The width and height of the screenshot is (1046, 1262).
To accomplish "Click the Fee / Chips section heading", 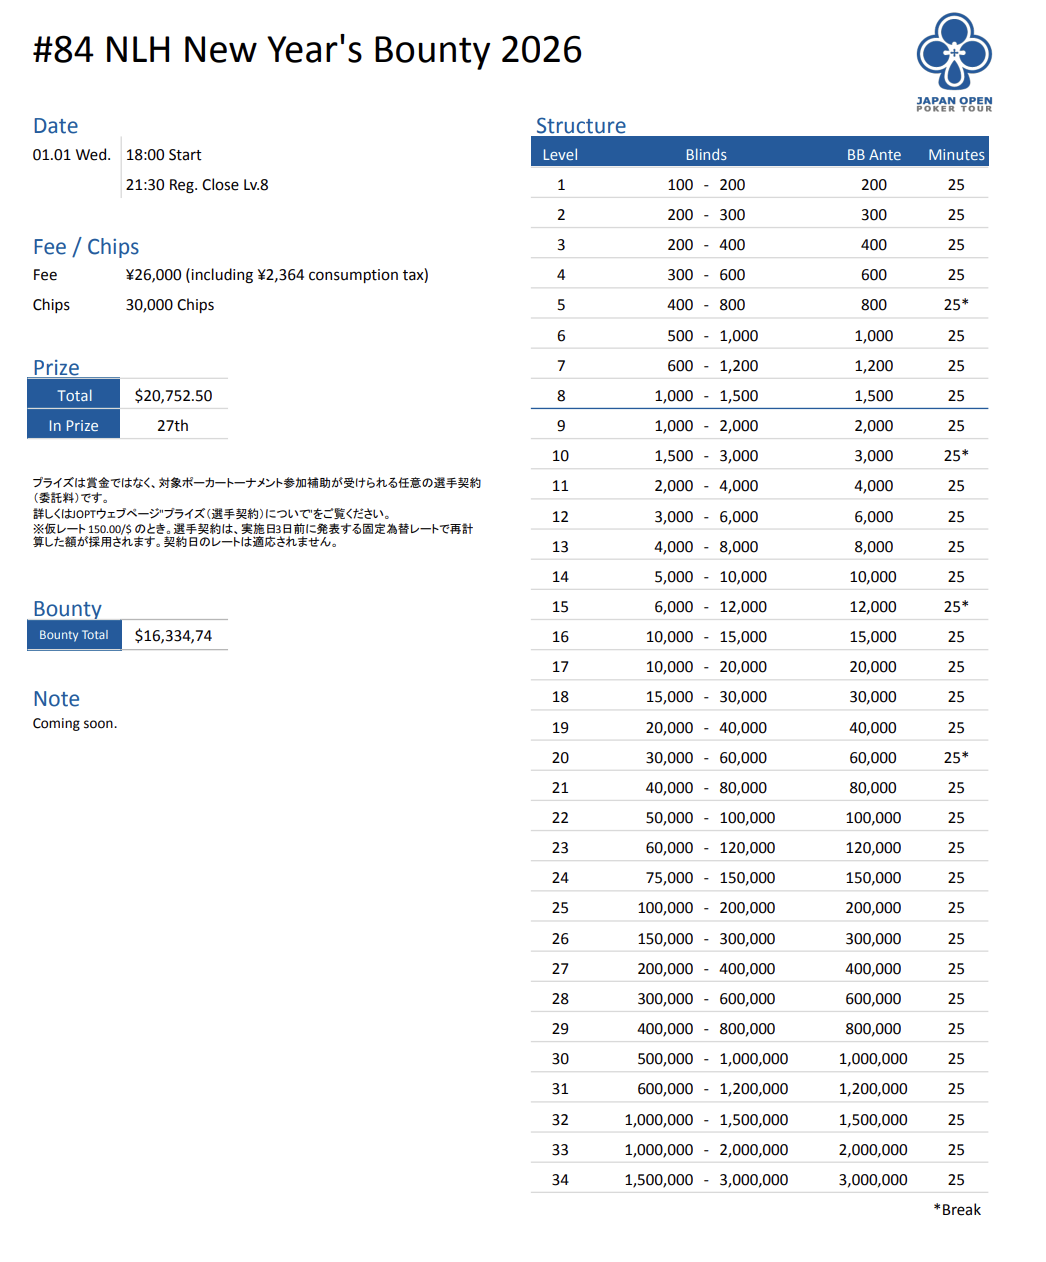I will point(86,247).
